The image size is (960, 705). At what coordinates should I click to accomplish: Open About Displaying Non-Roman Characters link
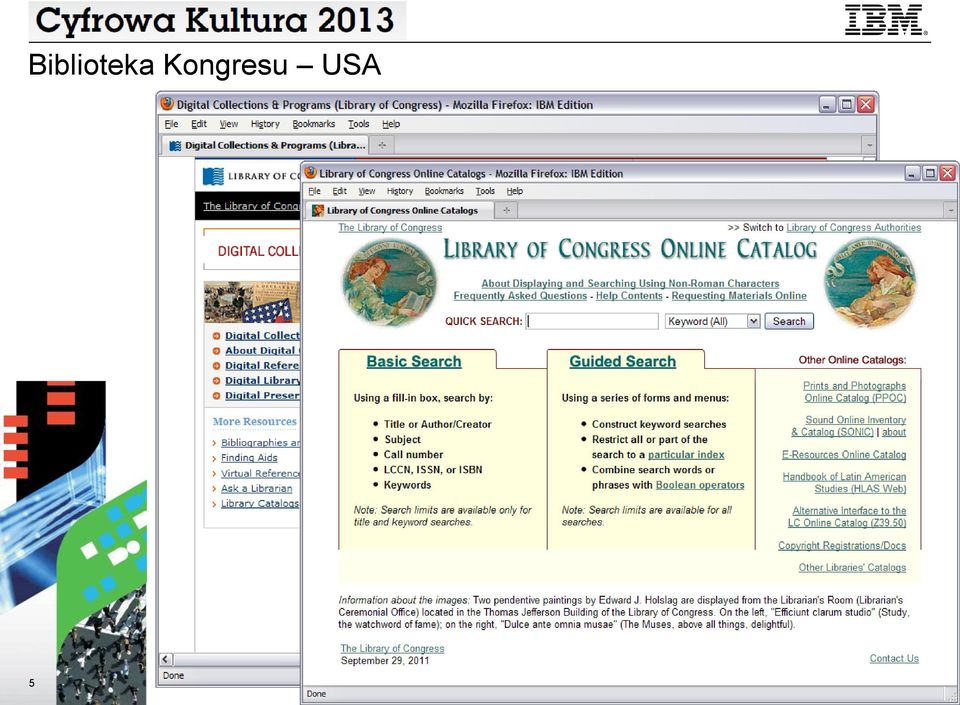(630, 283)
